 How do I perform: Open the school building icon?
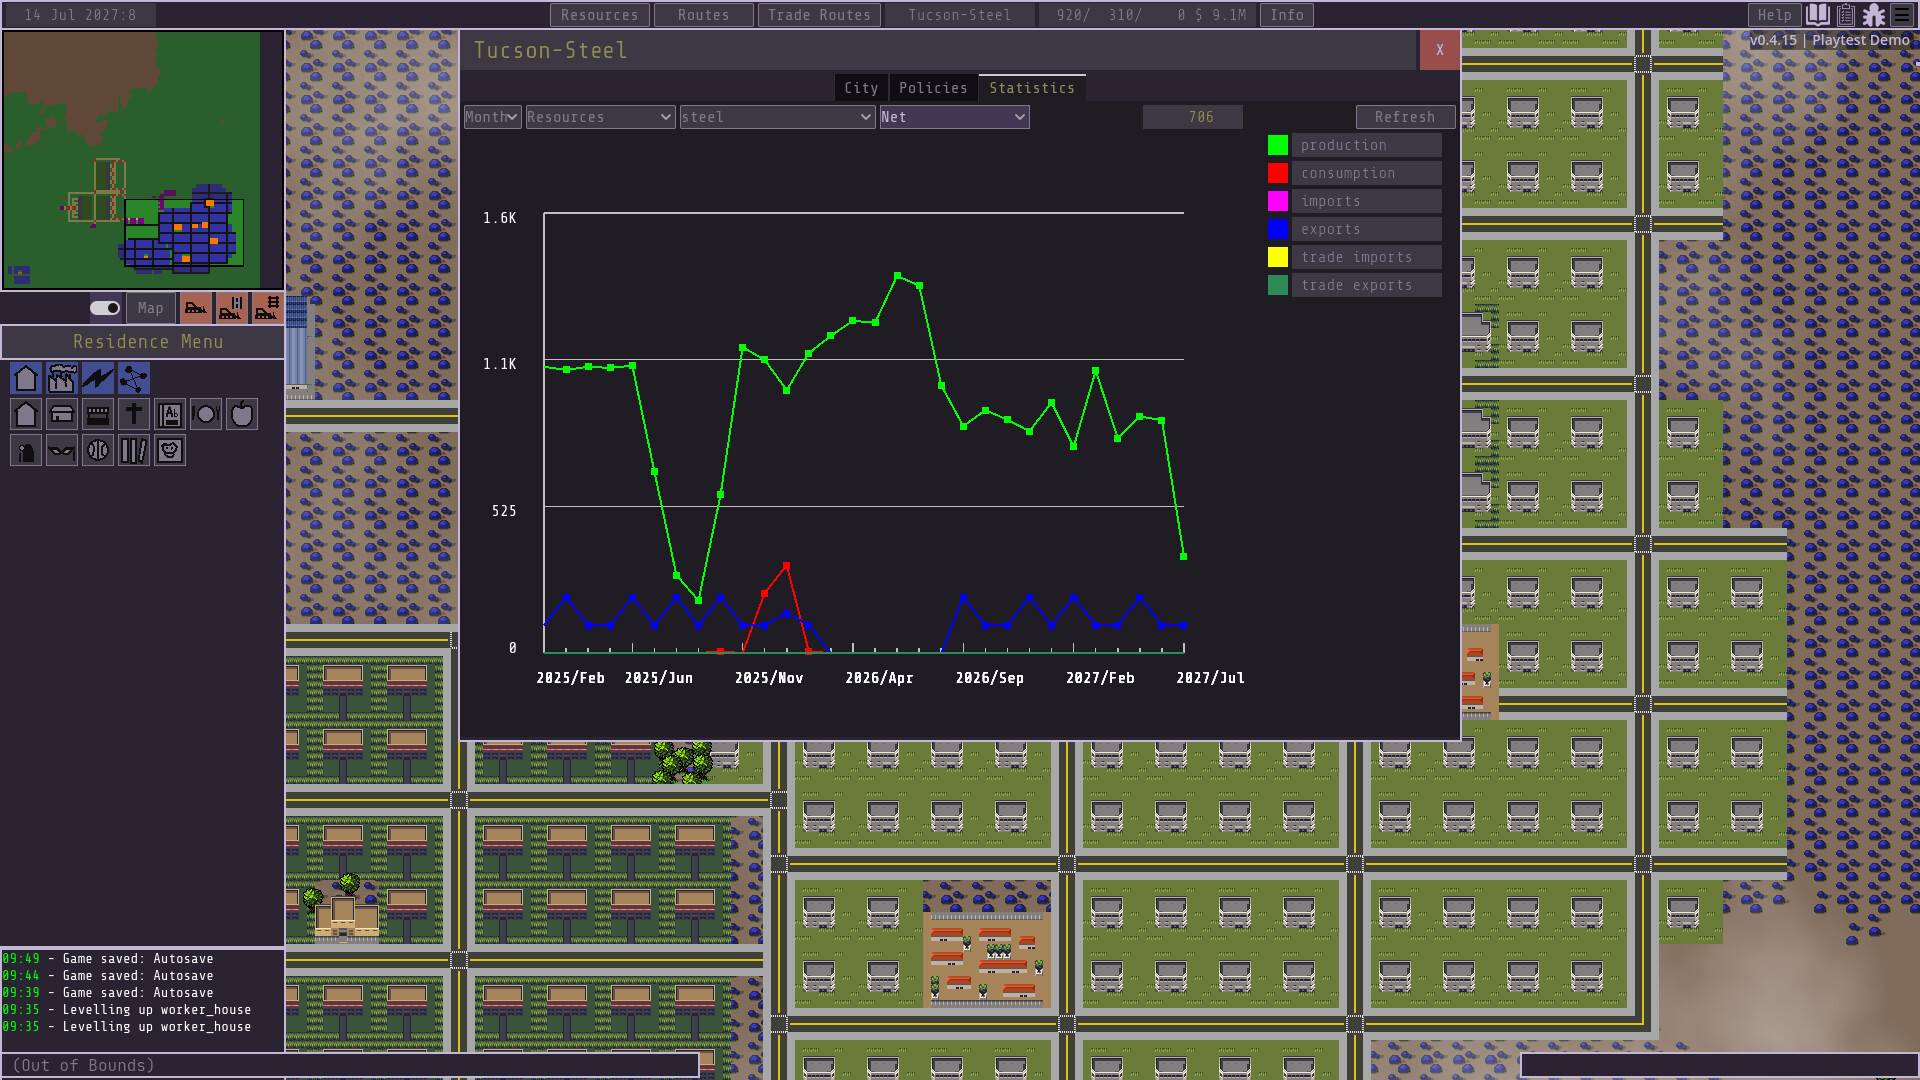point(169,414)
